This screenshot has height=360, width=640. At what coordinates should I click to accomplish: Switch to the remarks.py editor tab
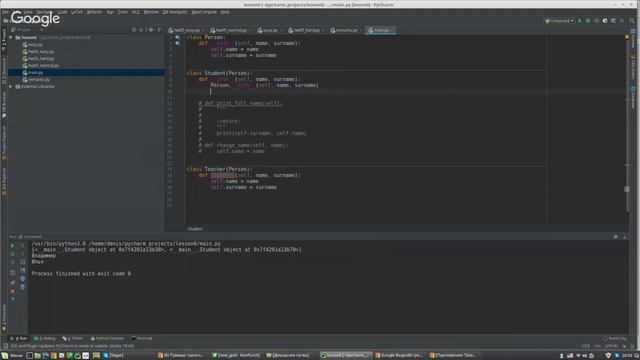(x=346, y=30)
